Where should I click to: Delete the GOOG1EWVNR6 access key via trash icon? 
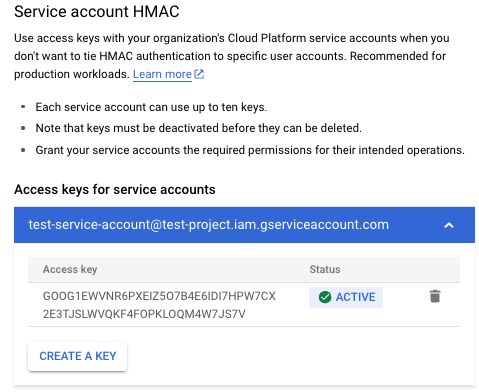coord(435,296)
